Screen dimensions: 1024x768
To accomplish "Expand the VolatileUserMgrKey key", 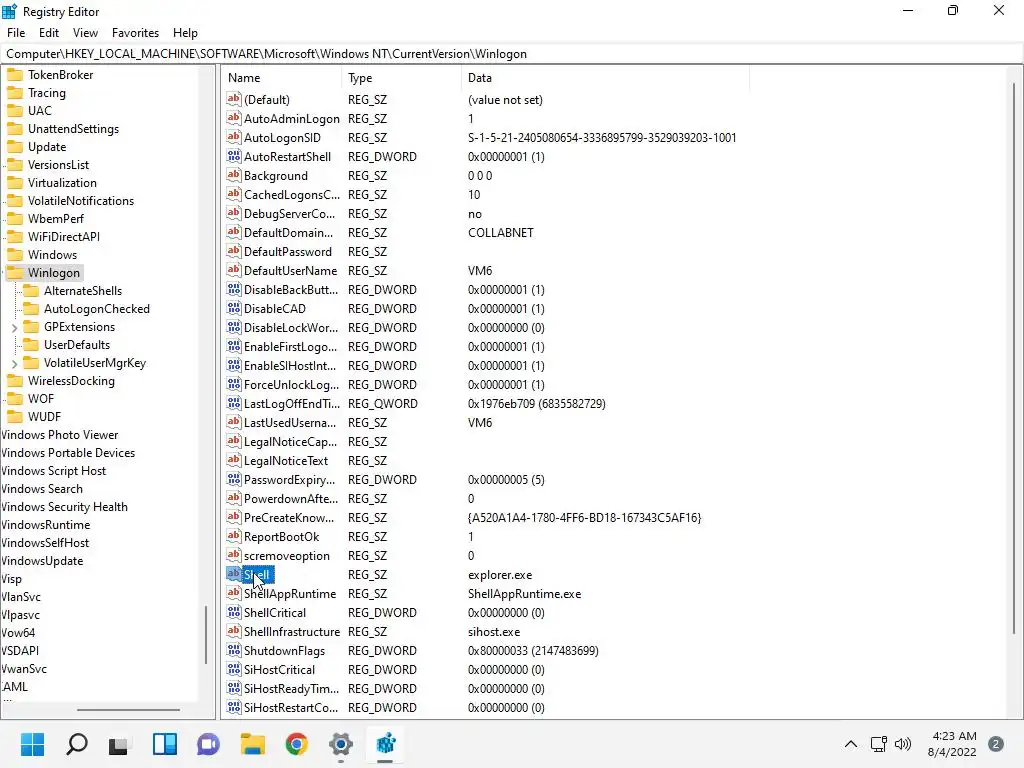I will [x=14, y=363].
